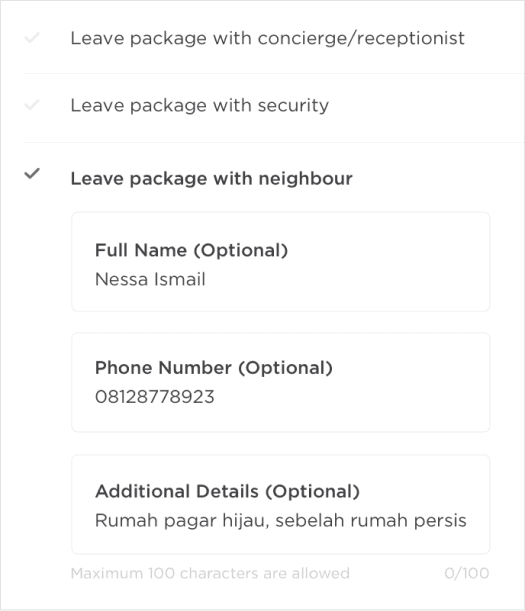Click the phone value 08128778923
This screenshot has width=525, height=611.
[155, 397]
